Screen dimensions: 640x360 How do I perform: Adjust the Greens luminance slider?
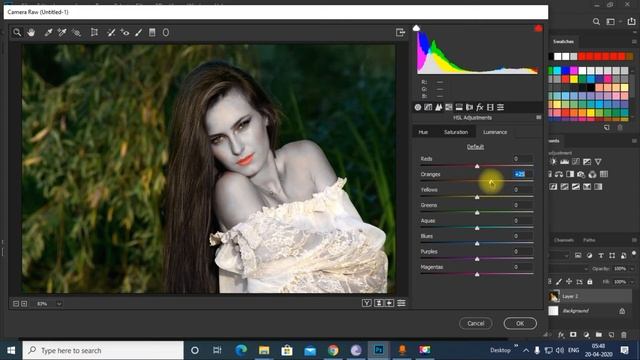(477, 212)
